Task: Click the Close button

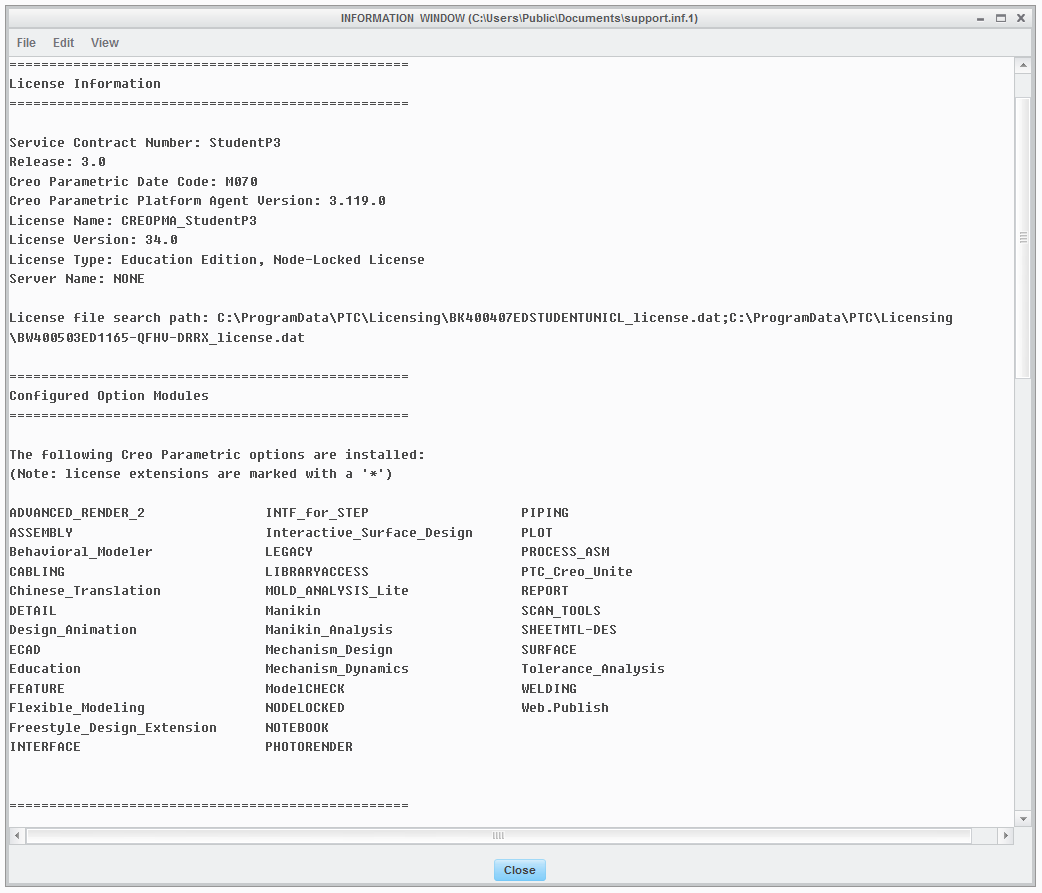Action: [520, 870]
